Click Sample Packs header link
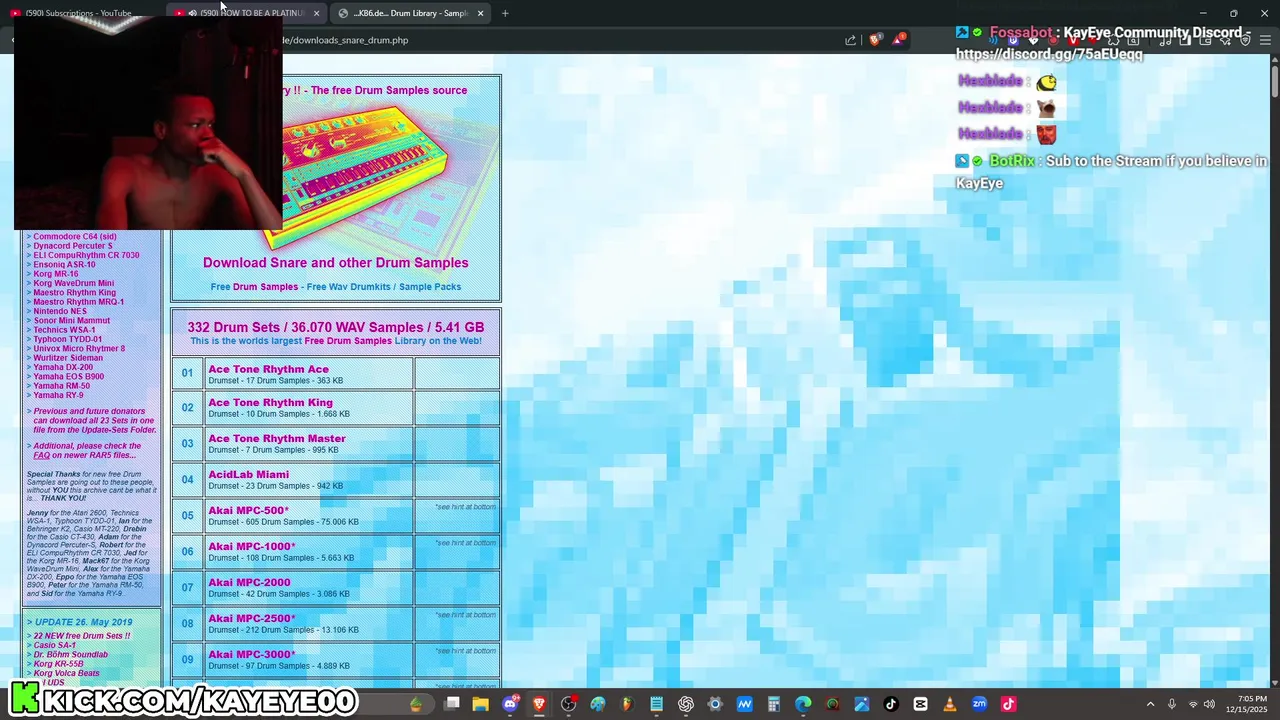1280x720 pixels. point(430,287)
